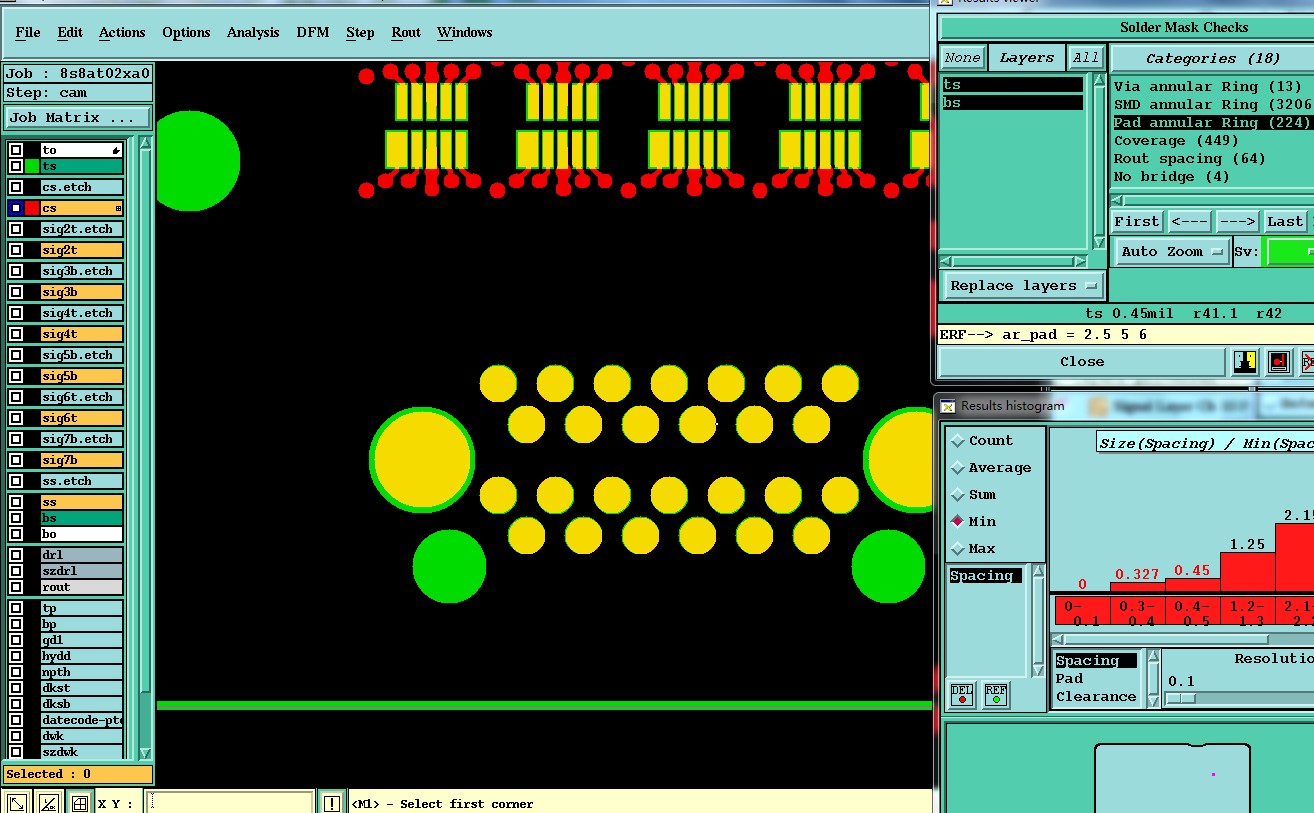Click the REF button in Results histogram
Image resolution: width=1314 pixels, height=813 pixels.
[996, 694]
